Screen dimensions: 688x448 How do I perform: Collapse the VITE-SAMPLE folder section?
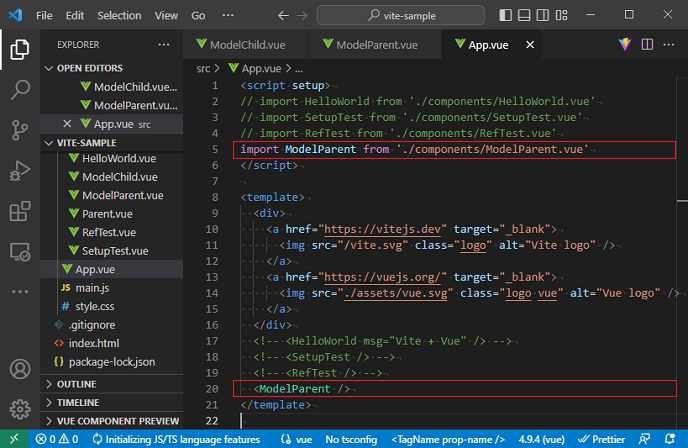pos(112,143)
